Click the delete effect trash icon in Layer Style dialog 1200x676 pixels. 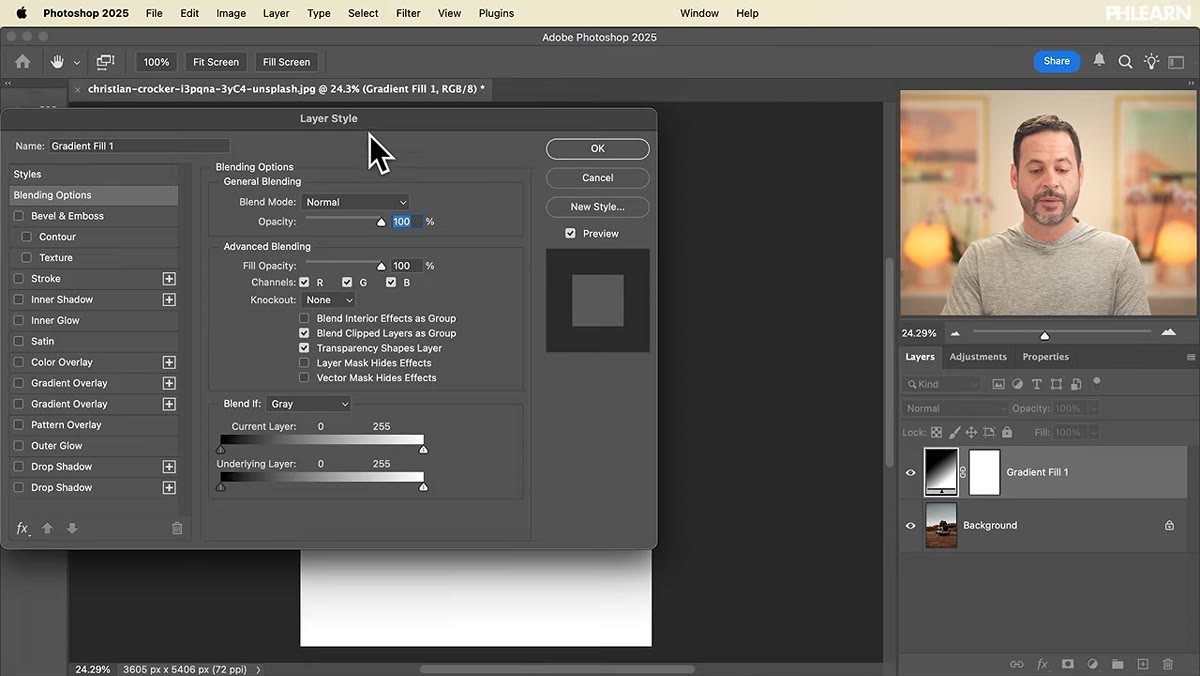click(177, 528)
